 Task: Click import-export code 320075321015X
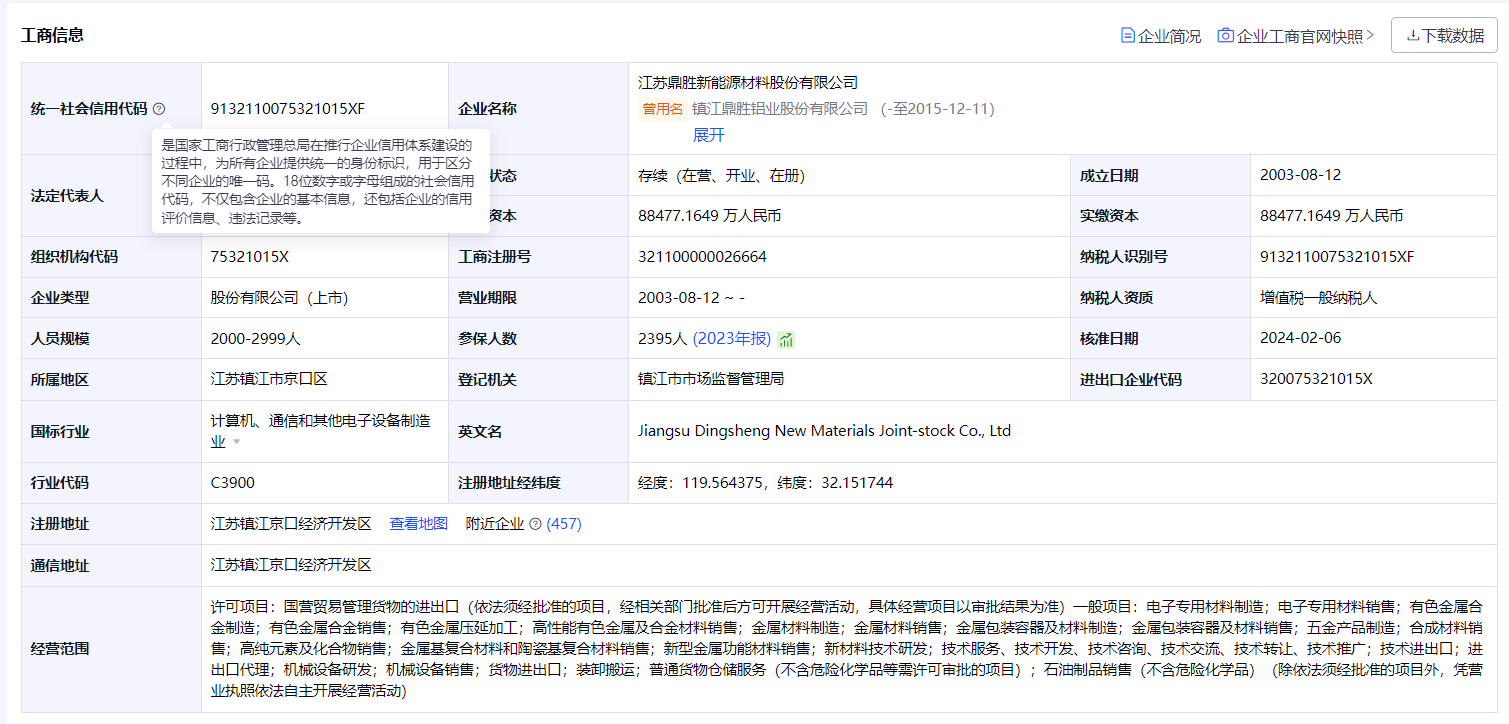pyautogui.click(x=1317, y=379)
